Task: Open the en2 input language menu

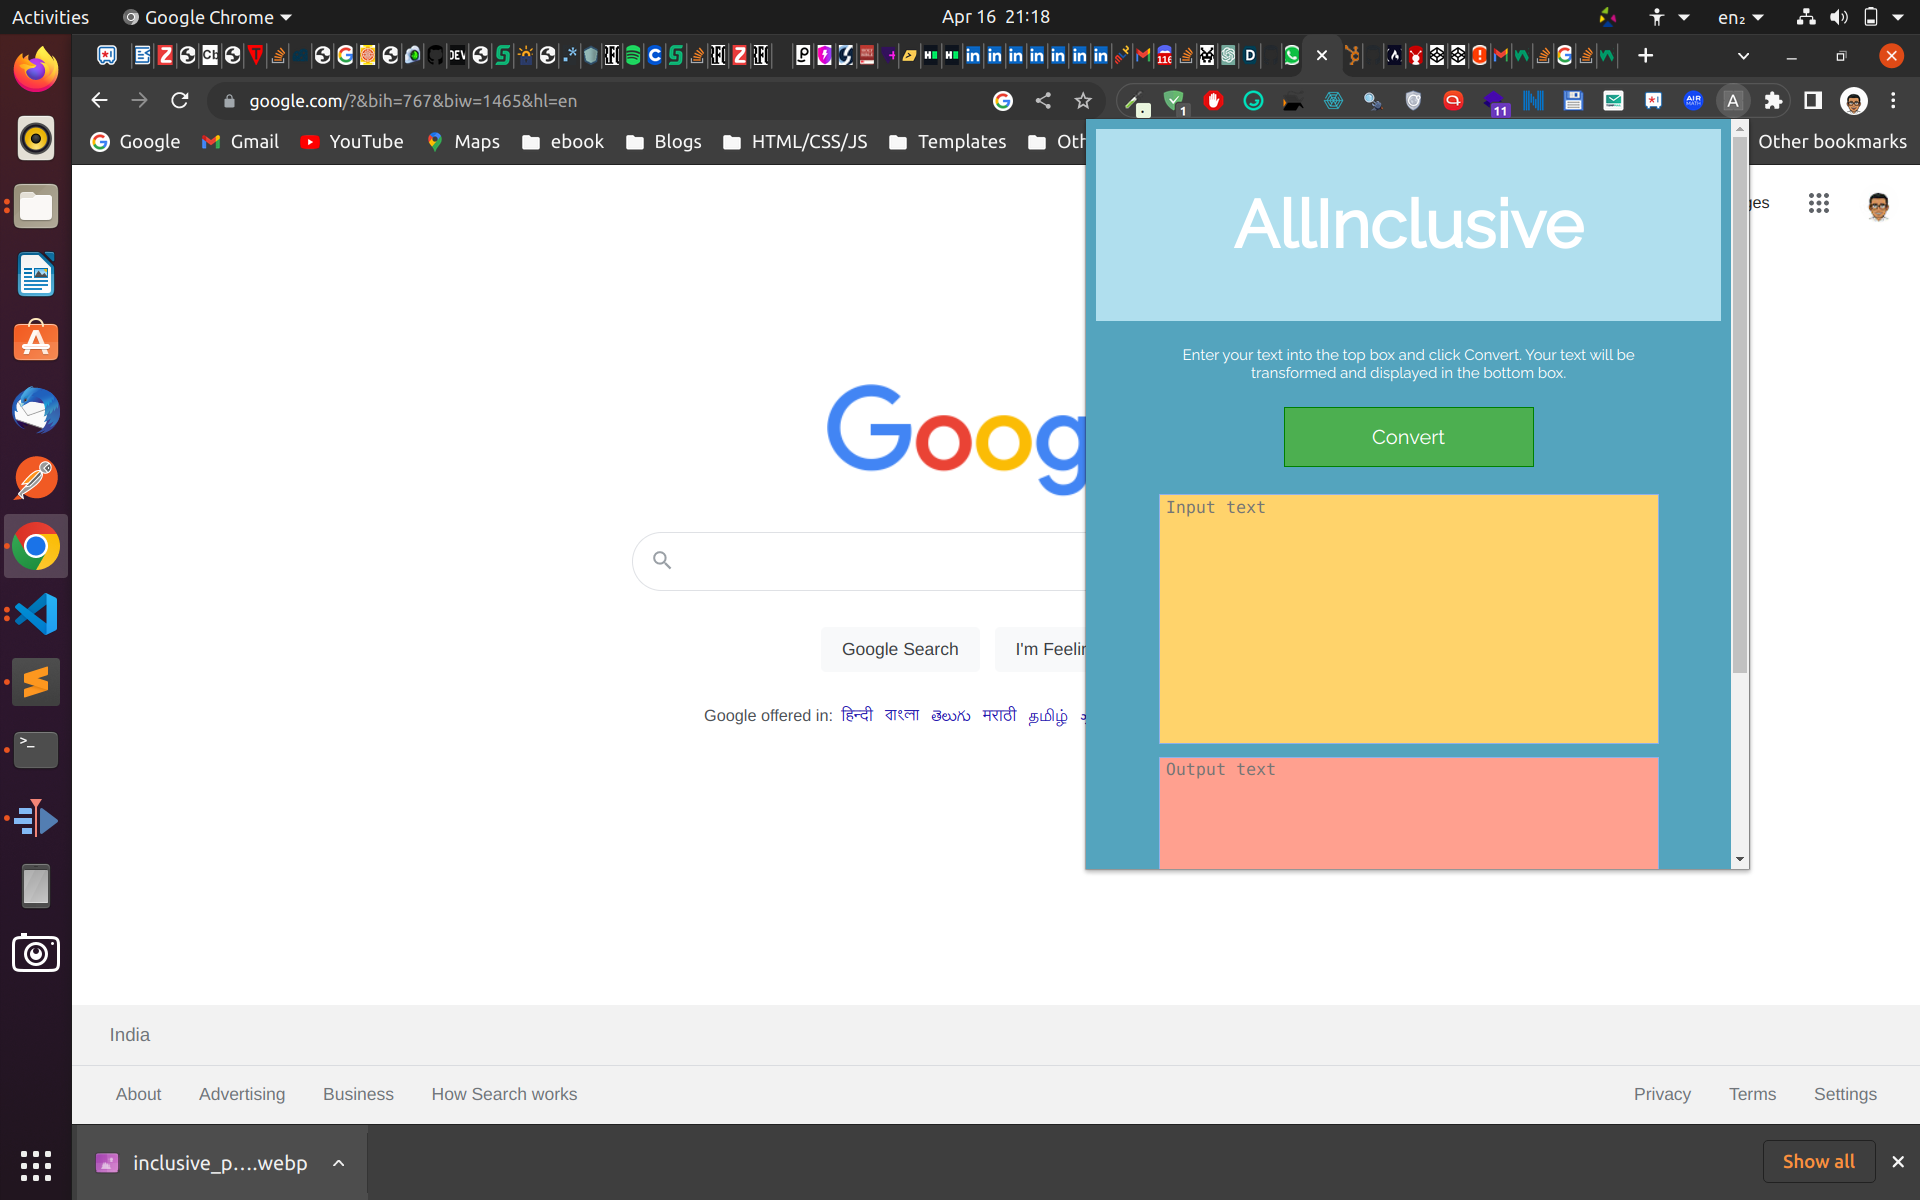Action: click(x=1740, y=17)
